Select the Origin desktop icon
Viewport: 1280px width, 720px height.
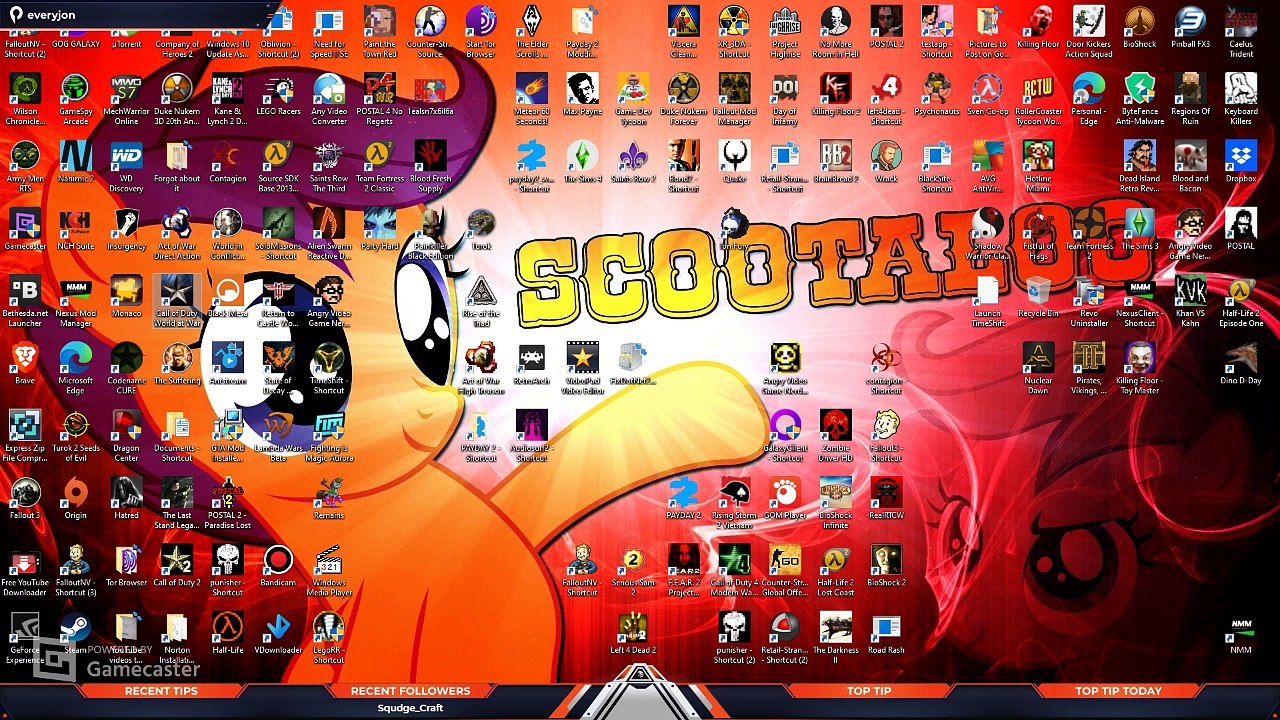(75, 499)
